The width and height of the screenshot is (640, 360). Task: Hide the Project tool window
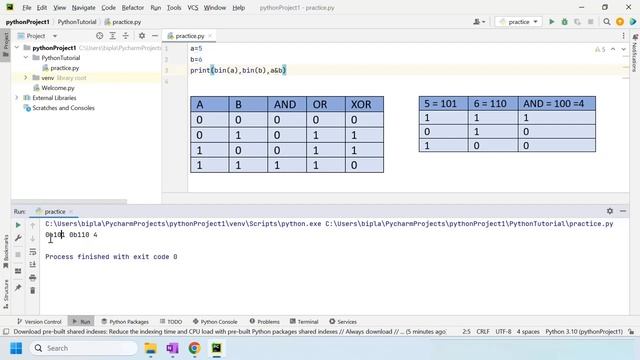pyautogui.click(x=155, y=36)
